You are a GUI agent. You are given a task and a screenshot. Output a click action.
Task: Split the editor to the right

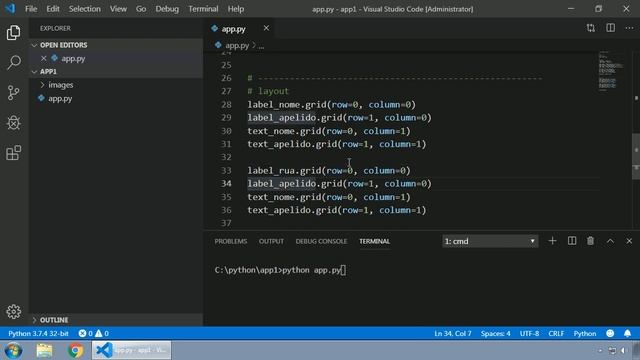tap(610, 28)
